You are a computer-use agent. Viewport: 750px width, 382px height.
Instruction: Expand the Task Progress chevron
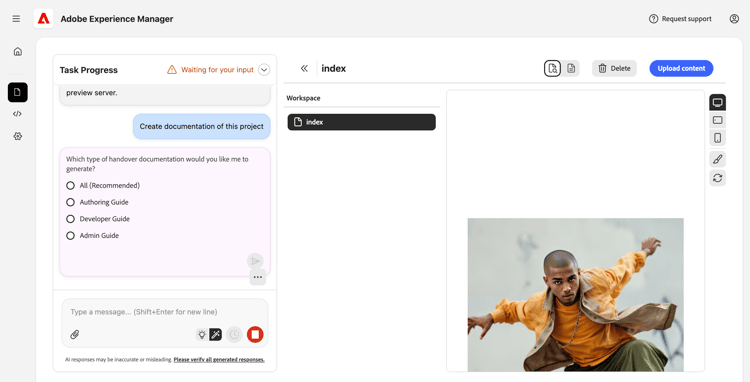(264, 70)
